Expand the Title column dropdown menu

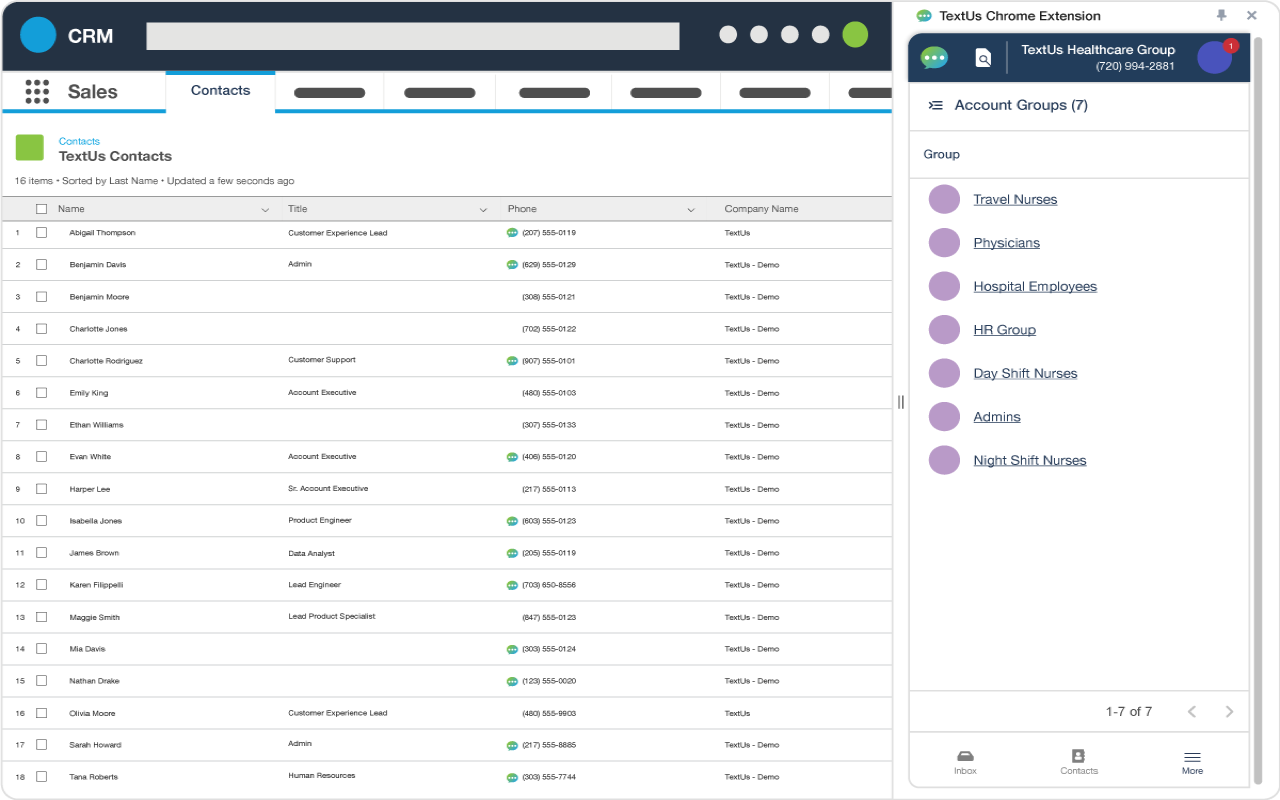[483, 210]
